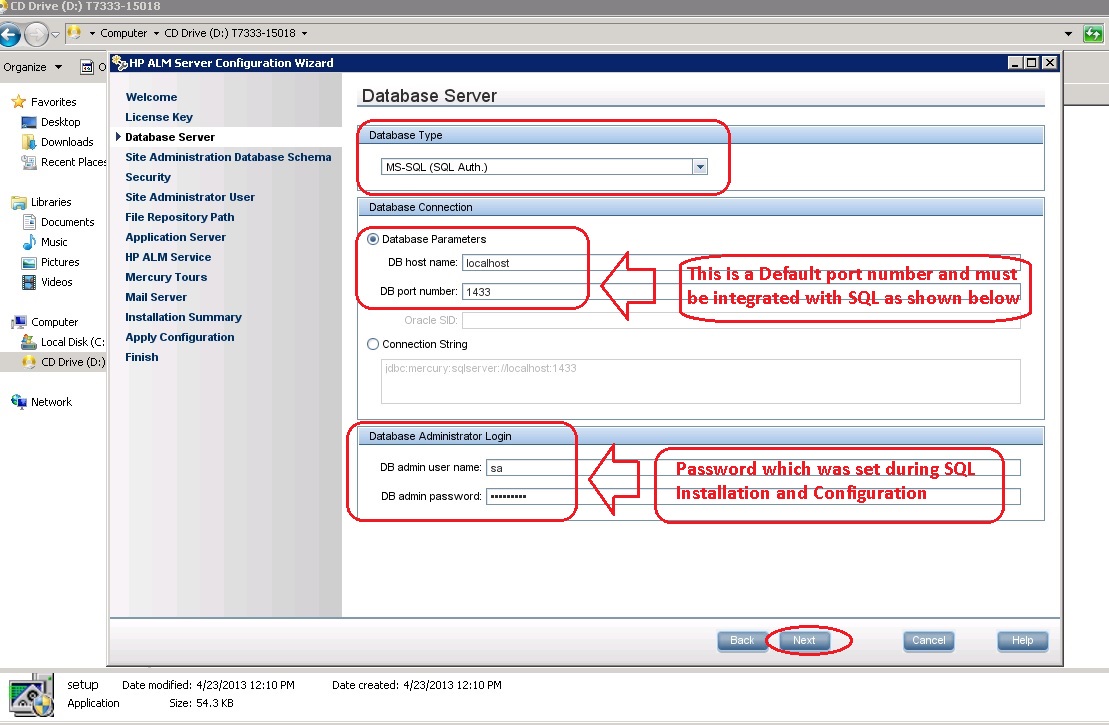Open the Apply Configuration step

click(180, 337)
